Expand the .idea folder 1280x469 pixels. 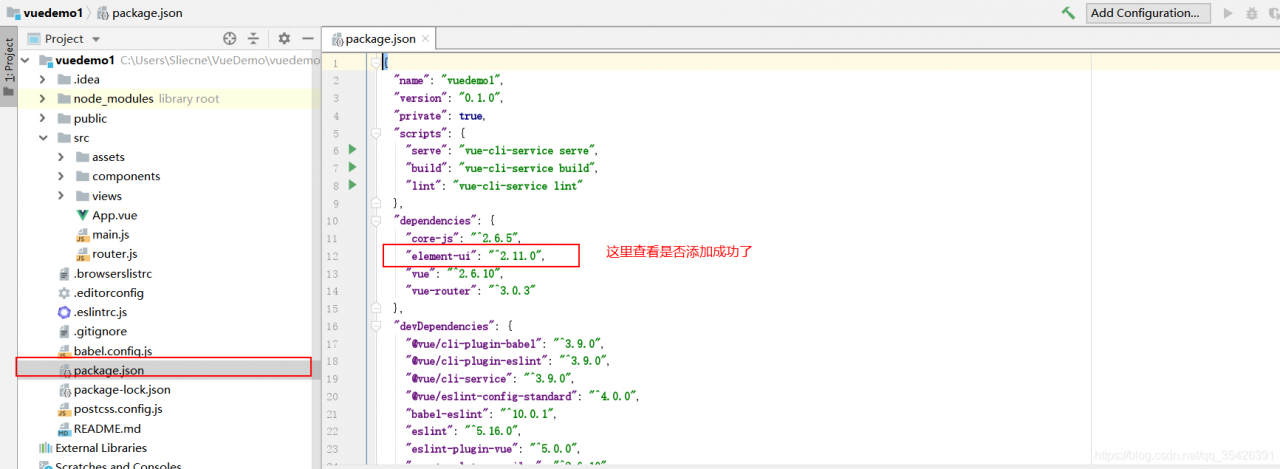tap(43, 79)
